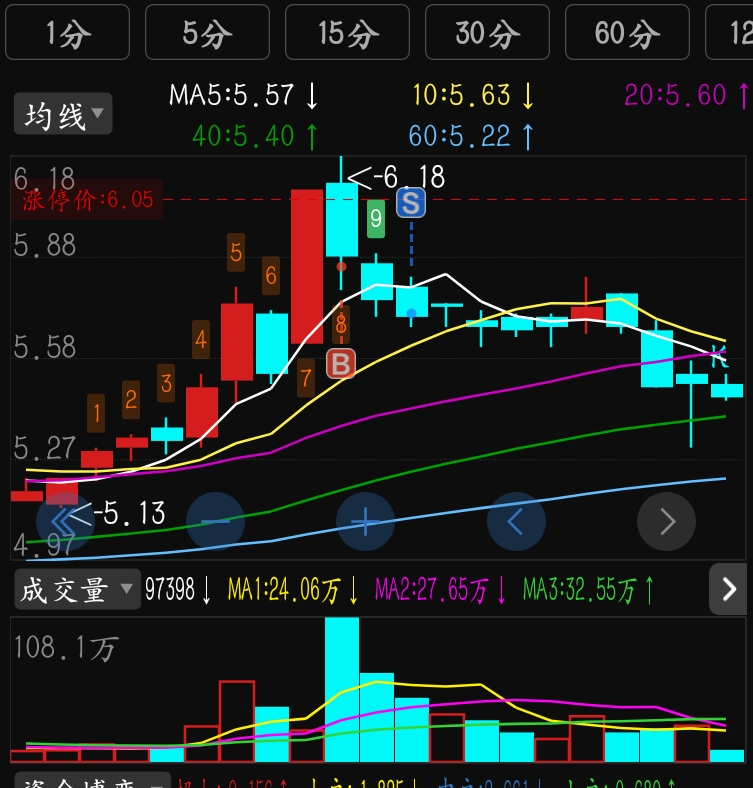The height and width of the screenshot is (788, 753).
Task: Tap the tallest cyan volume bar
Action: [x=342, y=690]
